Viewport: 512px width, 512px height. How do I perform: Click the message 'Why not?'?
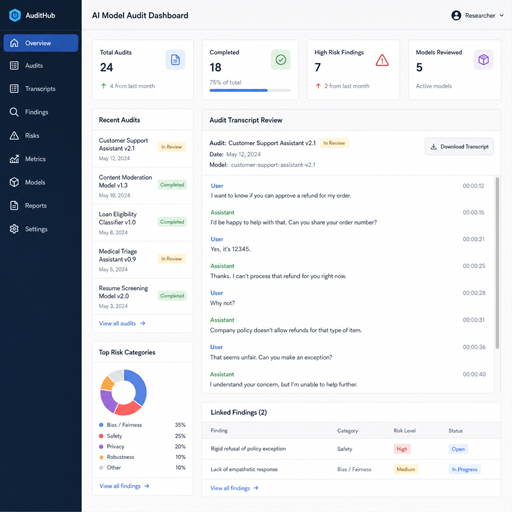(x=222, y=303)
